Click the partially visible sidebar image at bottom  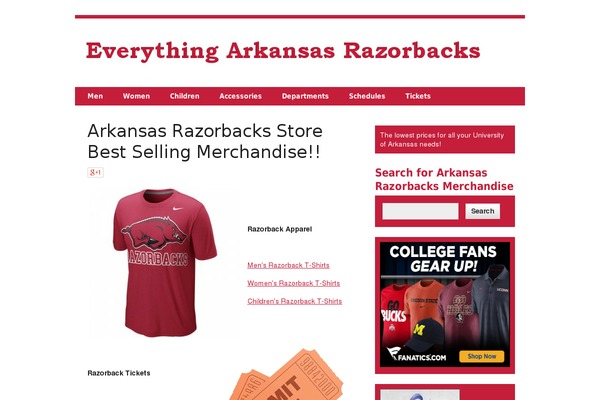coord(420,395)
